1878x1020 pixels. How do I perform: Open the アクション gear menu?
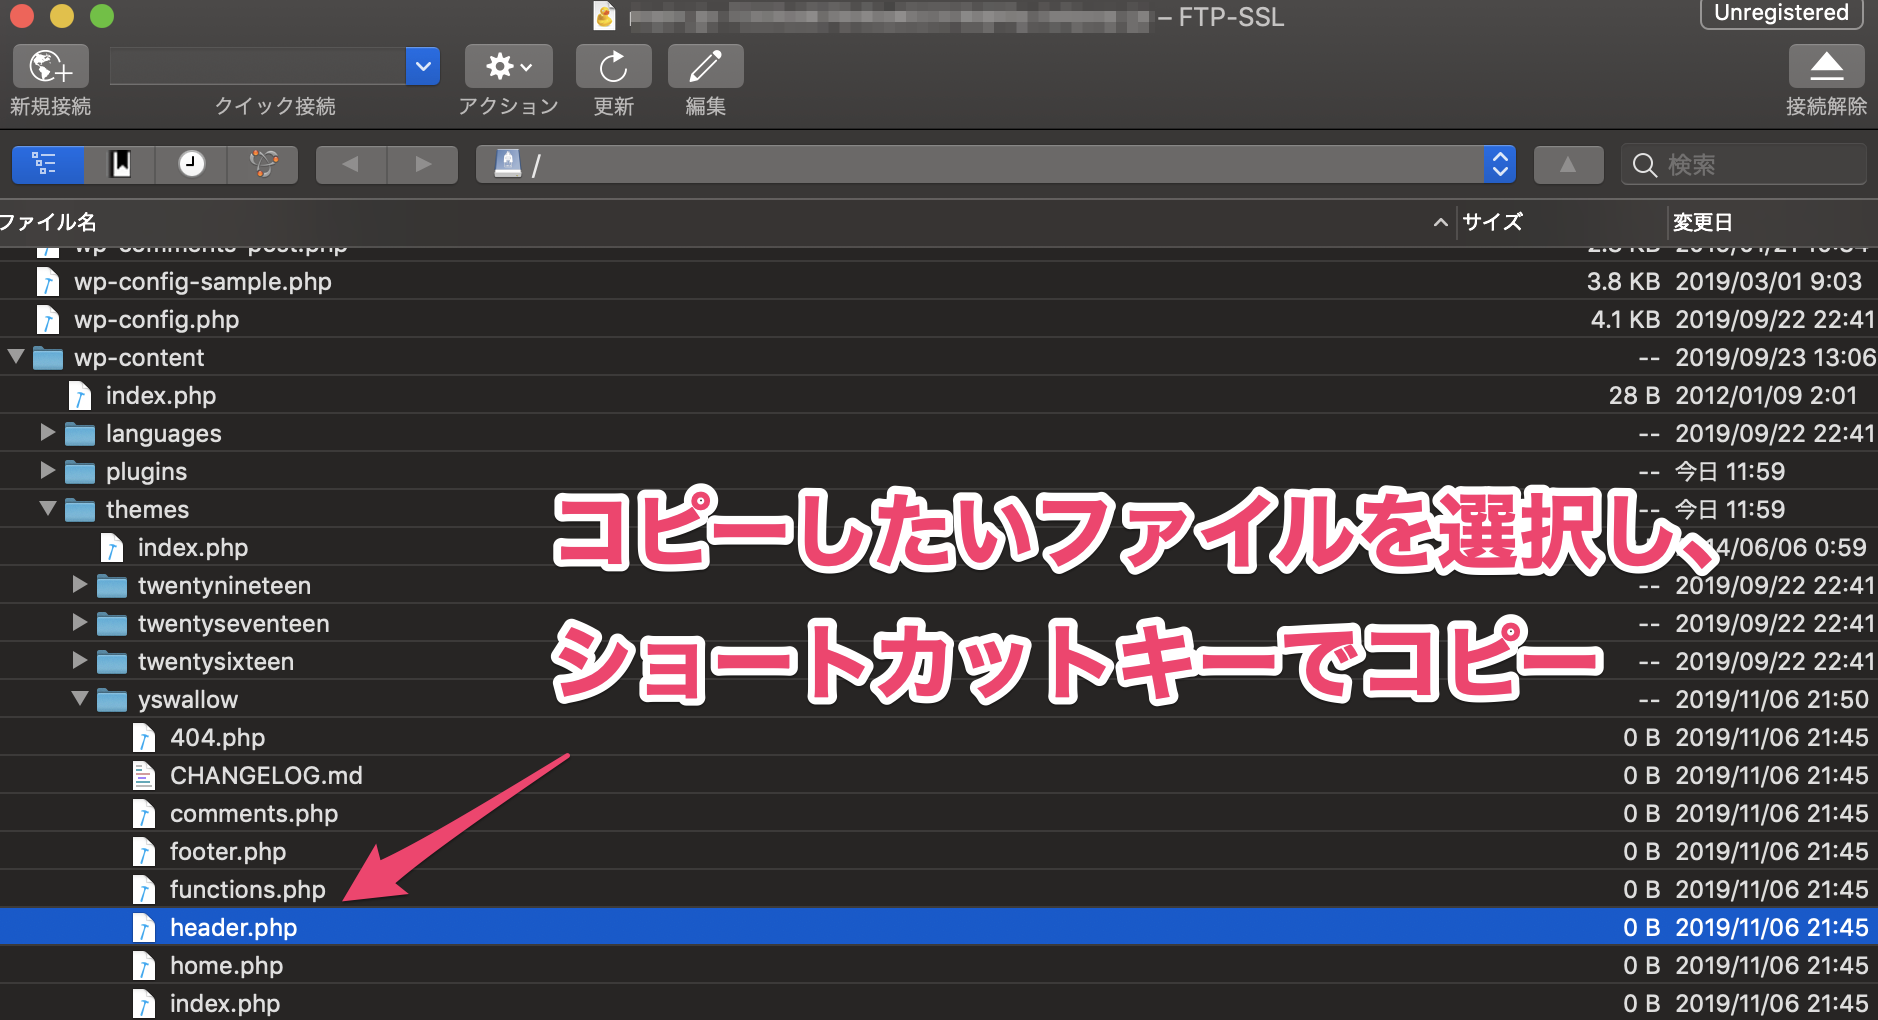pyautogui.click(x=506, y=66)
